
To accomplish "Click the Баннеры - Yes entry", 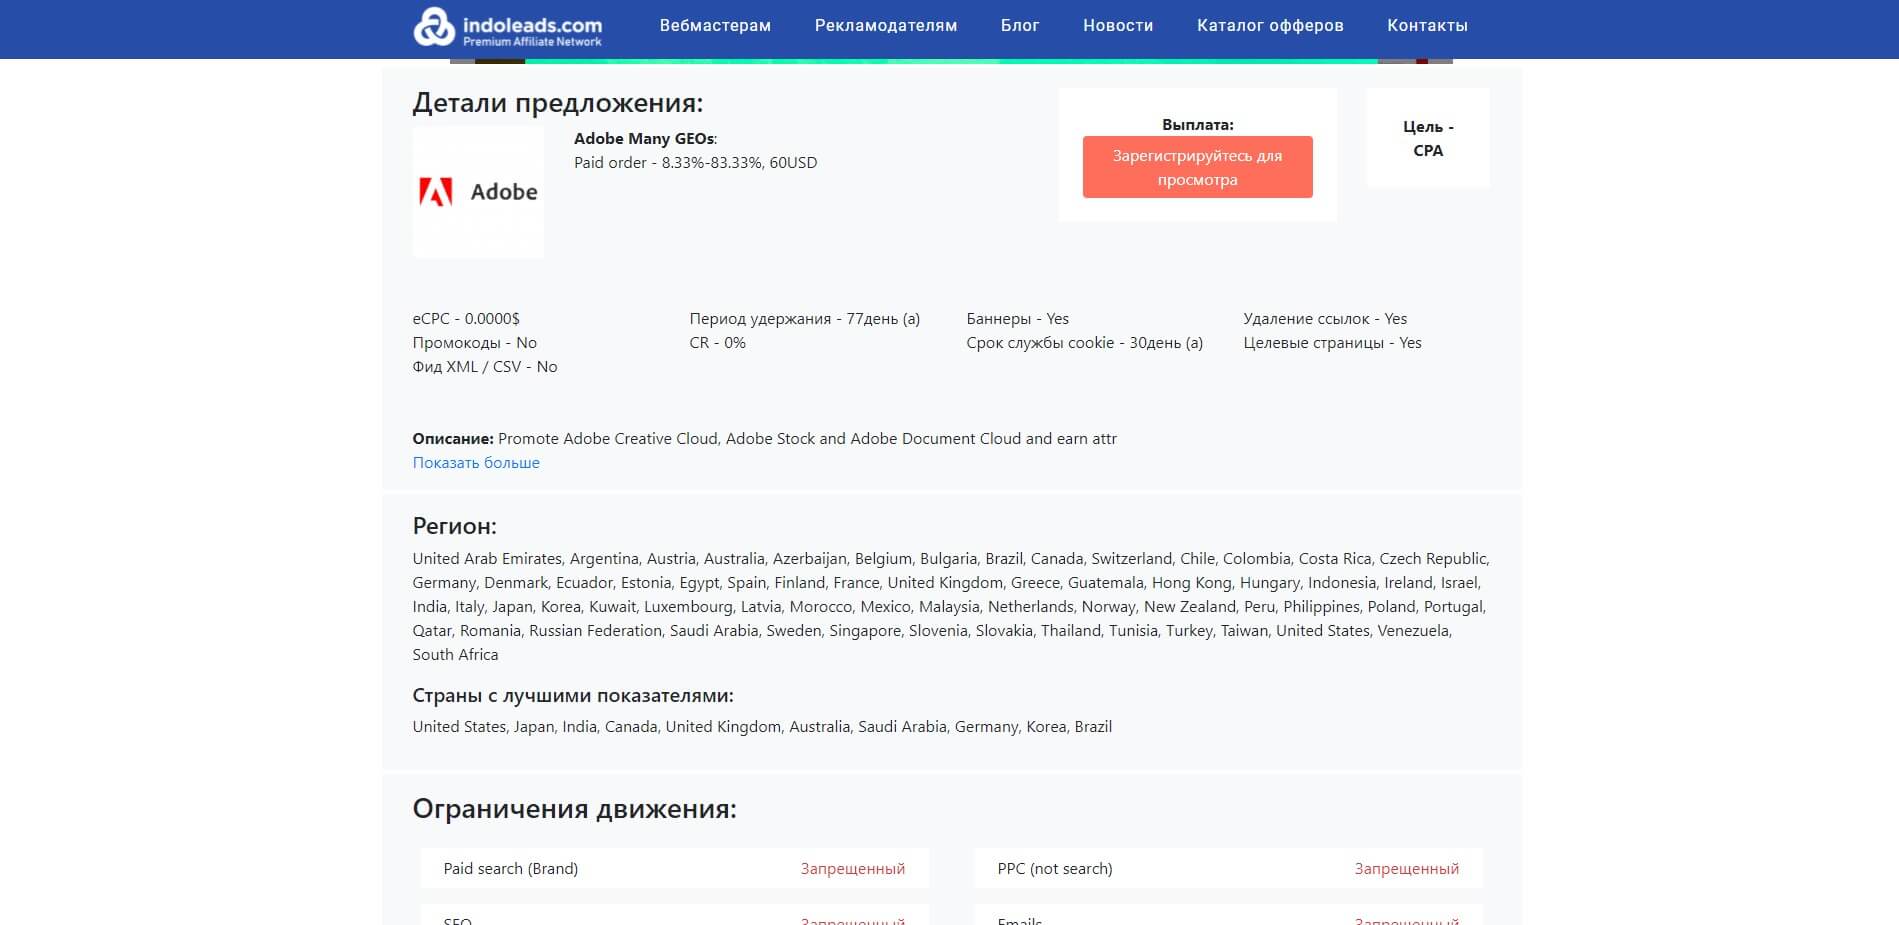I will (1017, 319).
